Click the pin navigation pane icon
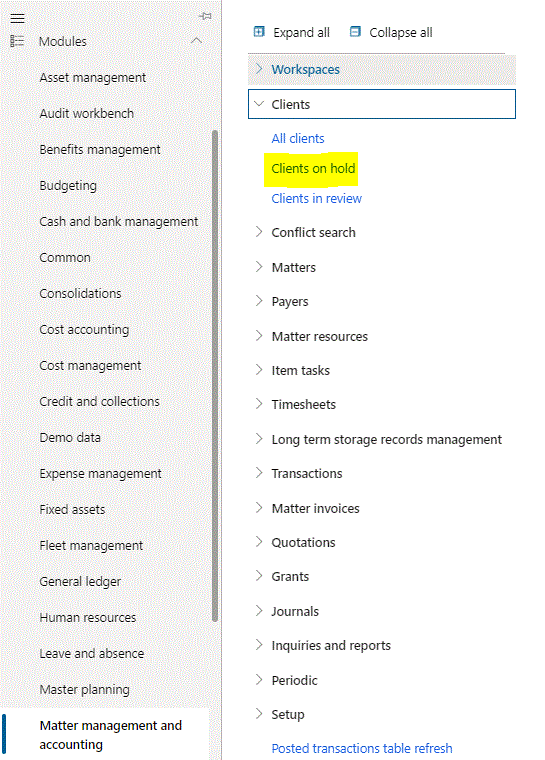545x760 pixels. pyautogui.click(x=205, y=16)
